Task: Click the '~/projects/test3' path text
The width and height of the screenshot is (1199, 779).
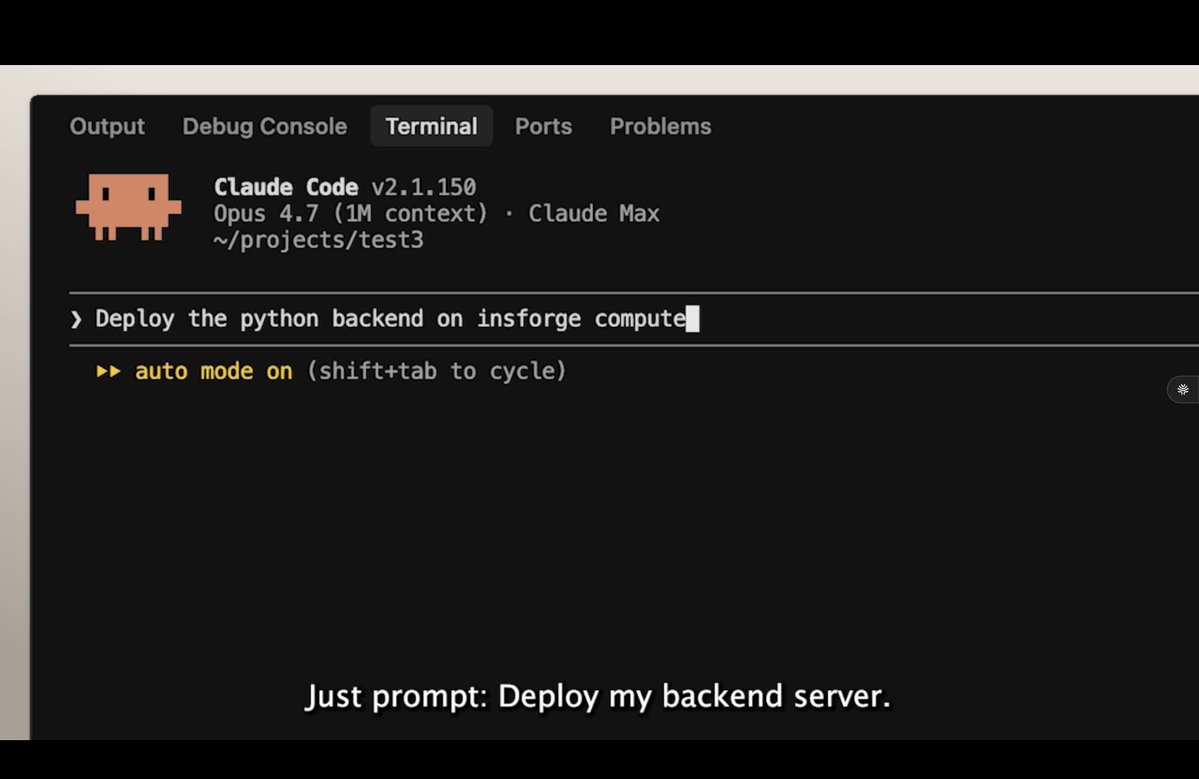Action: [x=318, y=240]
